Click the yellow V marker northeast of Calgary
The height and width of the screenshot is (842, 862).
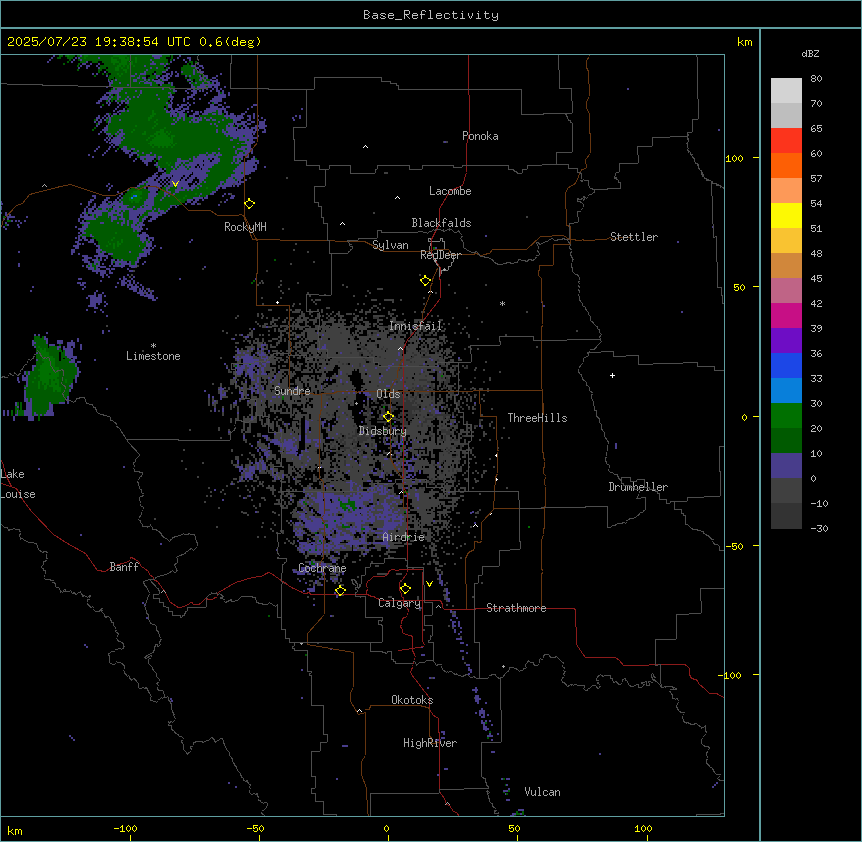tap(429, 584)
